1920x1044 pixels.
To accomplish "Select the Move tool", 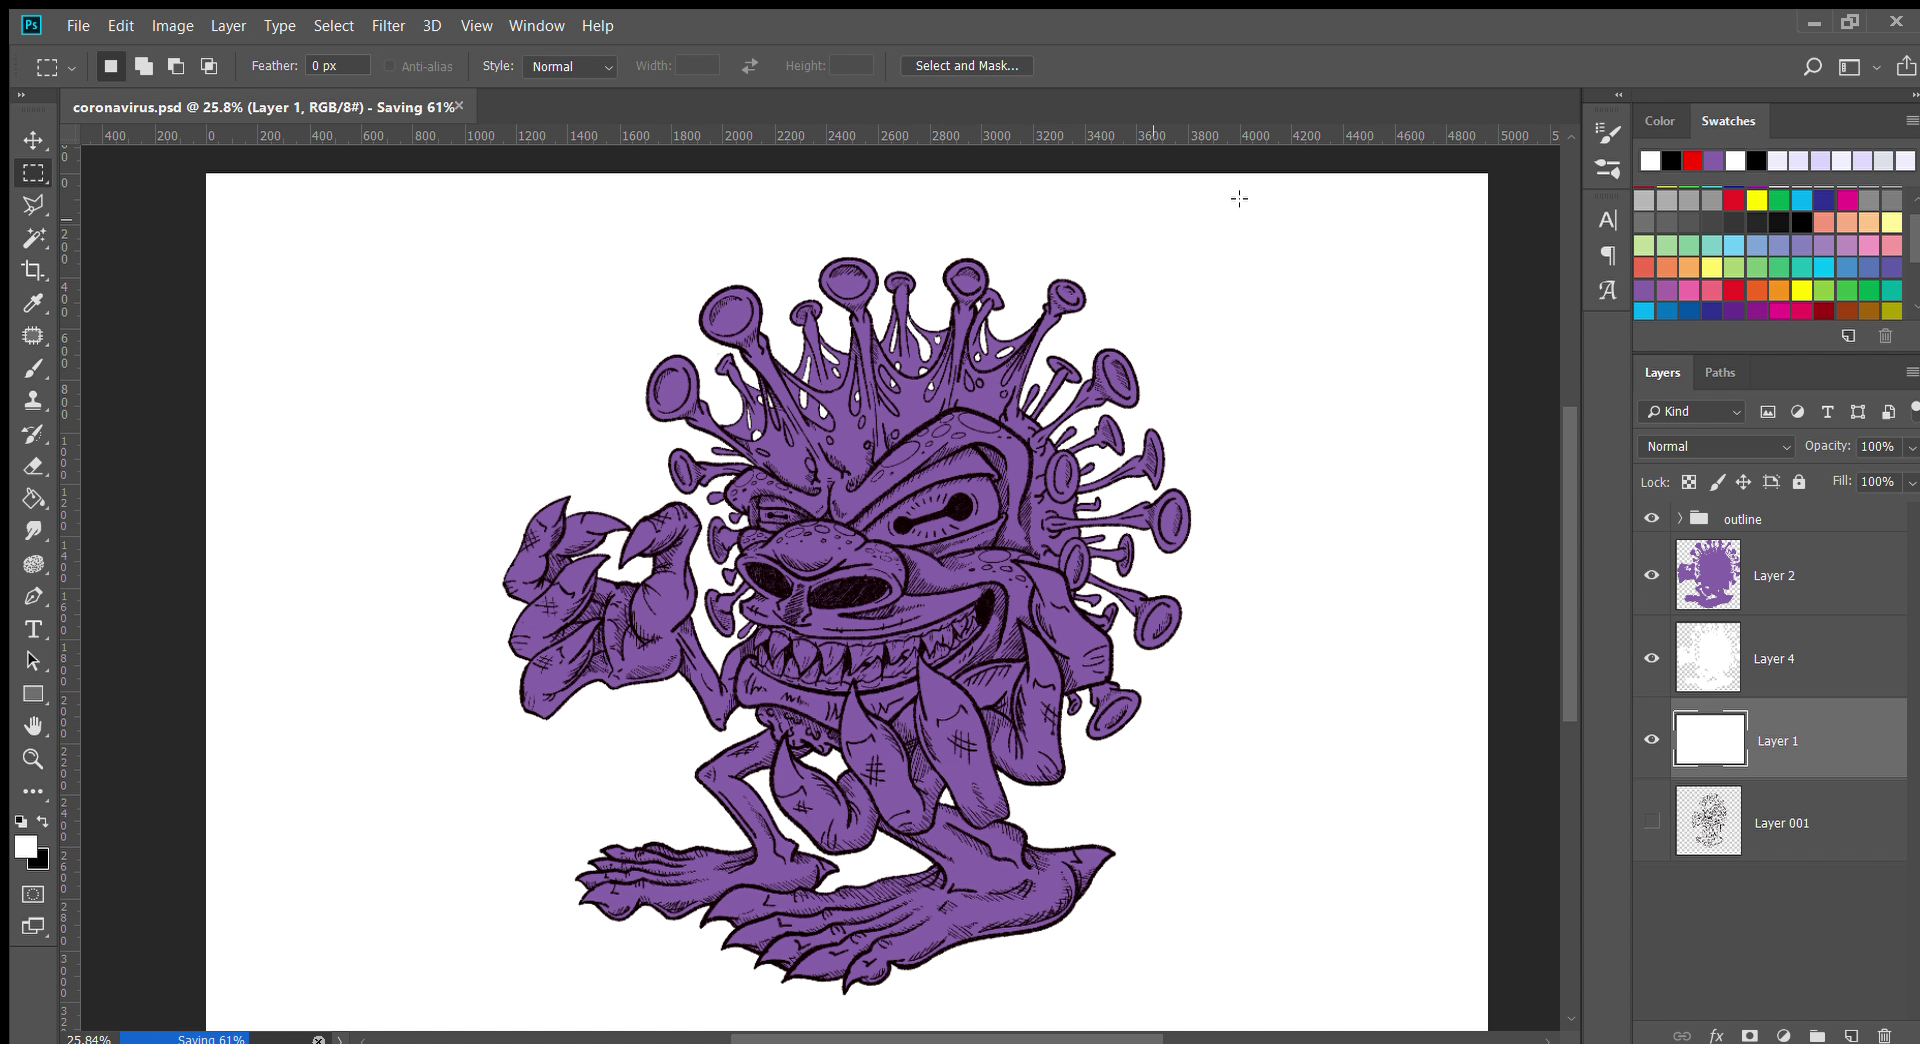I will (x=33, y=140).
